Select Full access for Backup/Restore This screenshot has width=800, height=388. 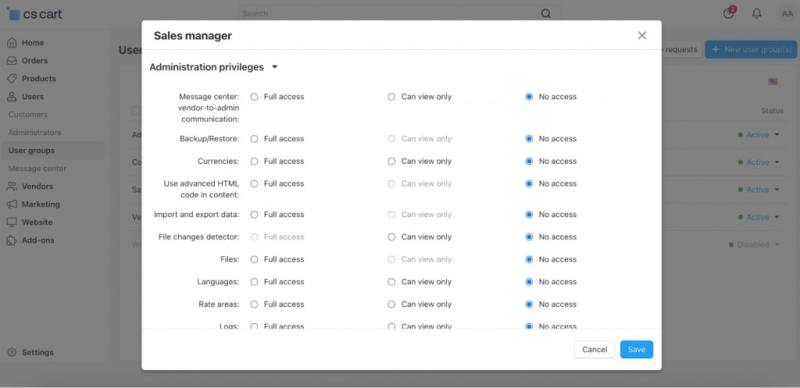pos(254,139)
